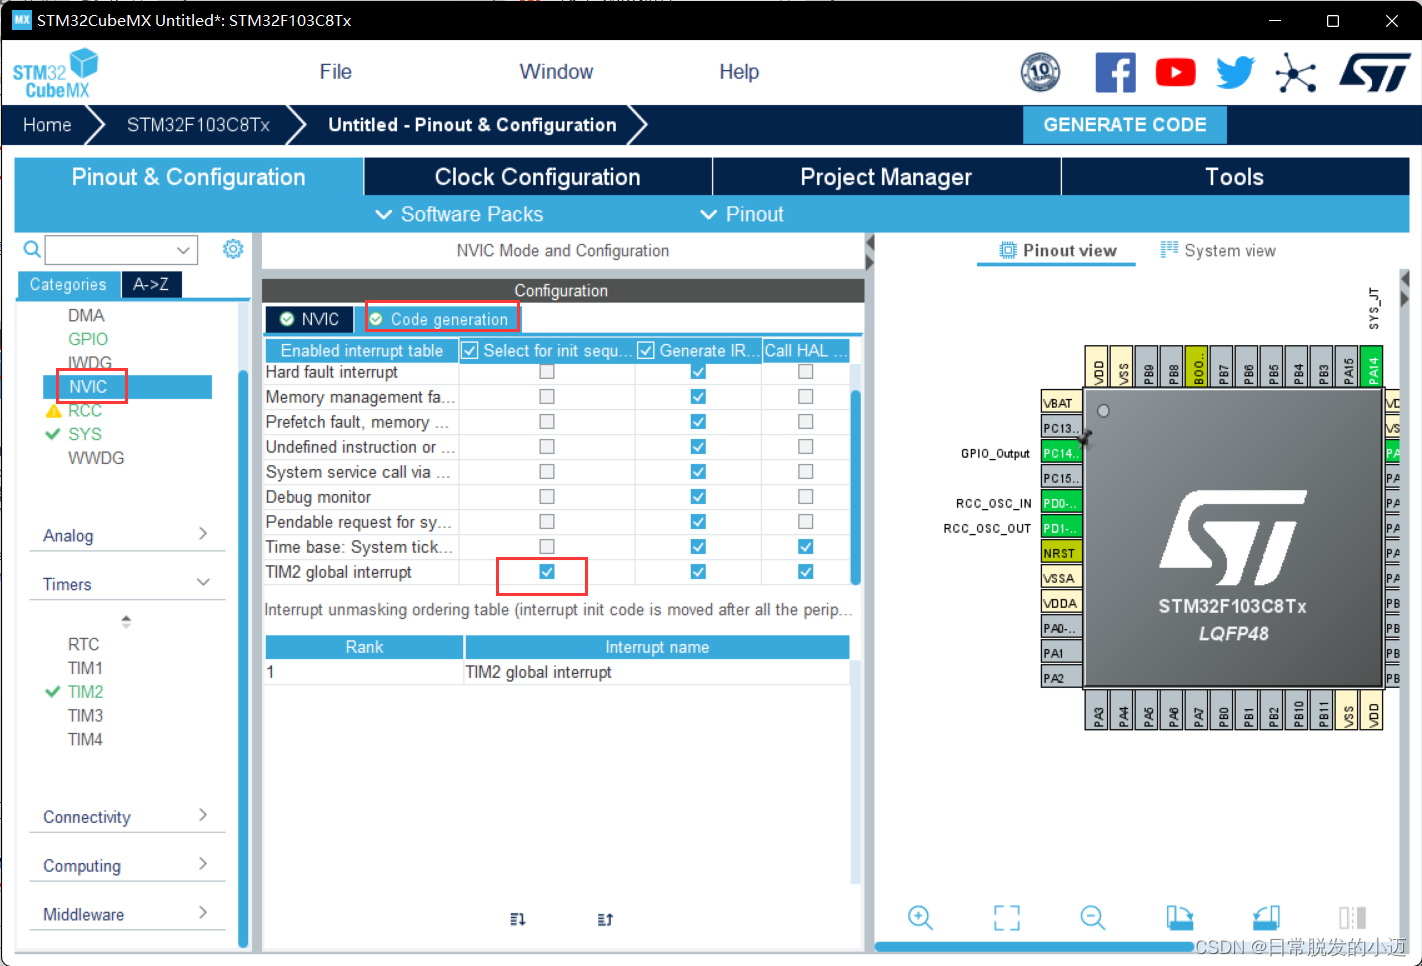Rotate the chip counter-clockwise
1422x966 pixels.
point(1266,917)
